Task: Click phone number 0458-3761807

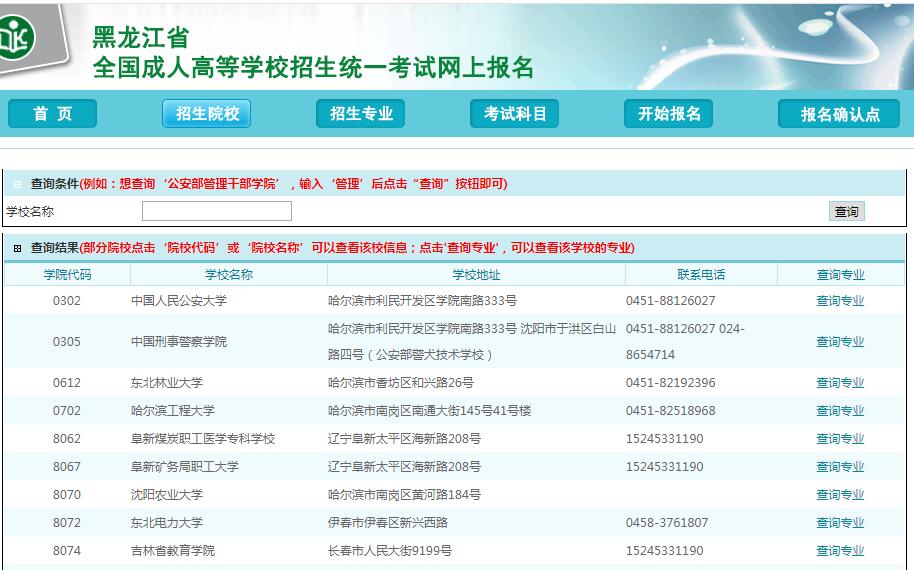Action: tap(667, 523)
